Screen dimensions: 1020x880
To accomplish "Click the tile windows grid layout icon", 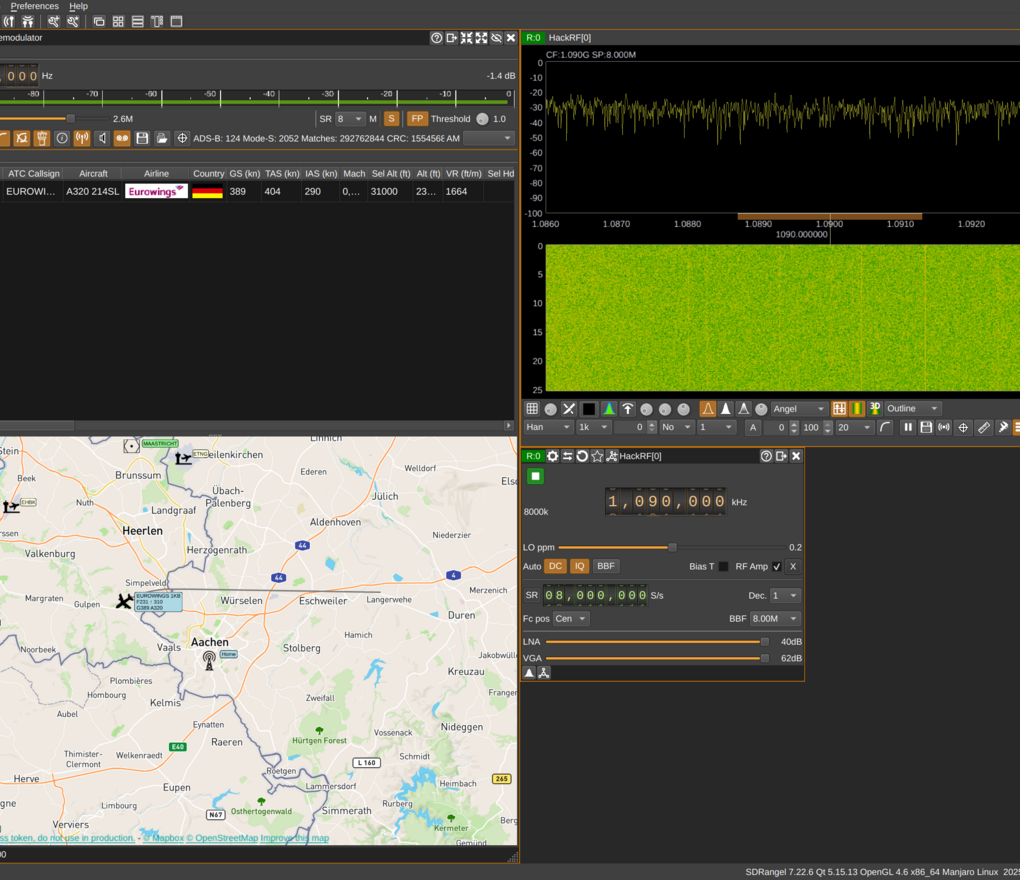I will coord(118,21).
